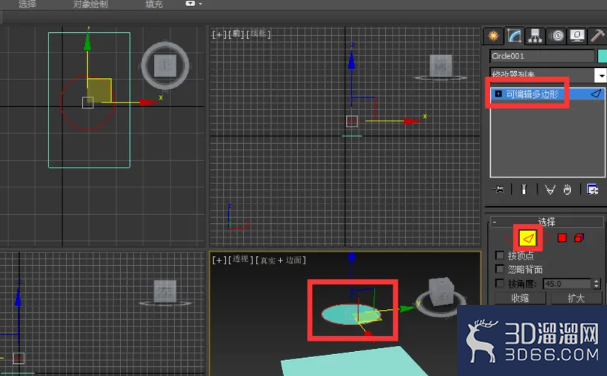Image resolution: width=607 pixels, height=376 pixels.
Task: Enable the 按顶点 checkbox
Action: click(x=500, y=255)
